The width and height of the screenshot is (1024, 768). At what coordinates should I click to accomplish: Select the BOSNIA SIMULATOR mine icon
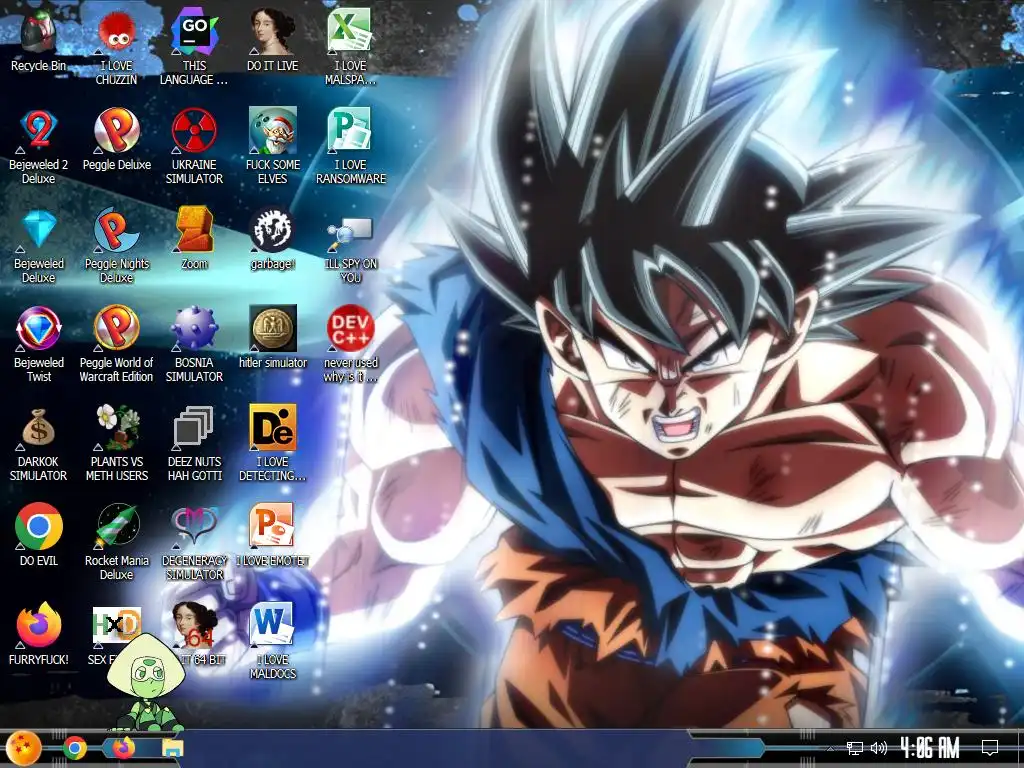click(194, 328)
